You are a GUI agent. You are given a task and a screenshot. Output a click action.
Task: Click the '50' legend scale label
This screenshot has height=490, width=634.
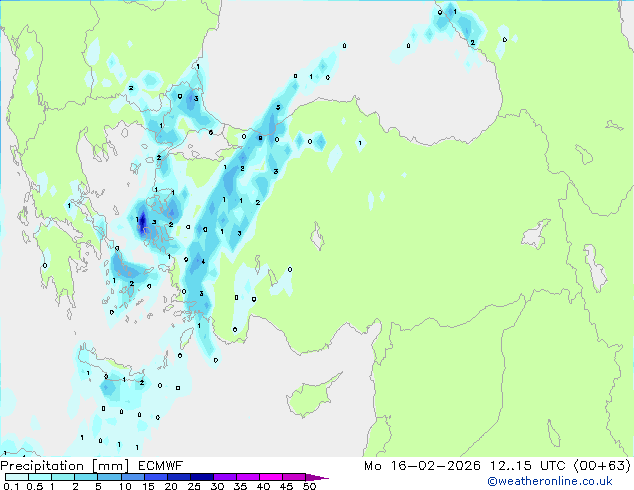click(x=310, y=486)
